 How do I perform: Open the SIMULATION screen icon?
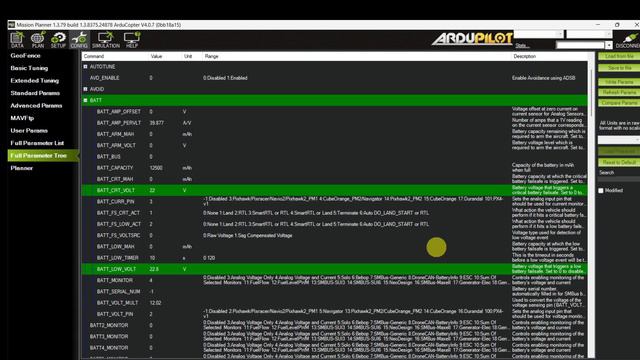click(x=106, y=40)
